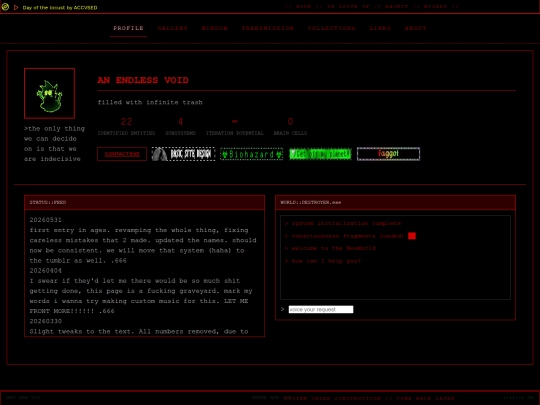Click the green Get off my planet badge
The height and width of the screenshot is (405, 540).
pyautogui.click(x=320, y=154)
